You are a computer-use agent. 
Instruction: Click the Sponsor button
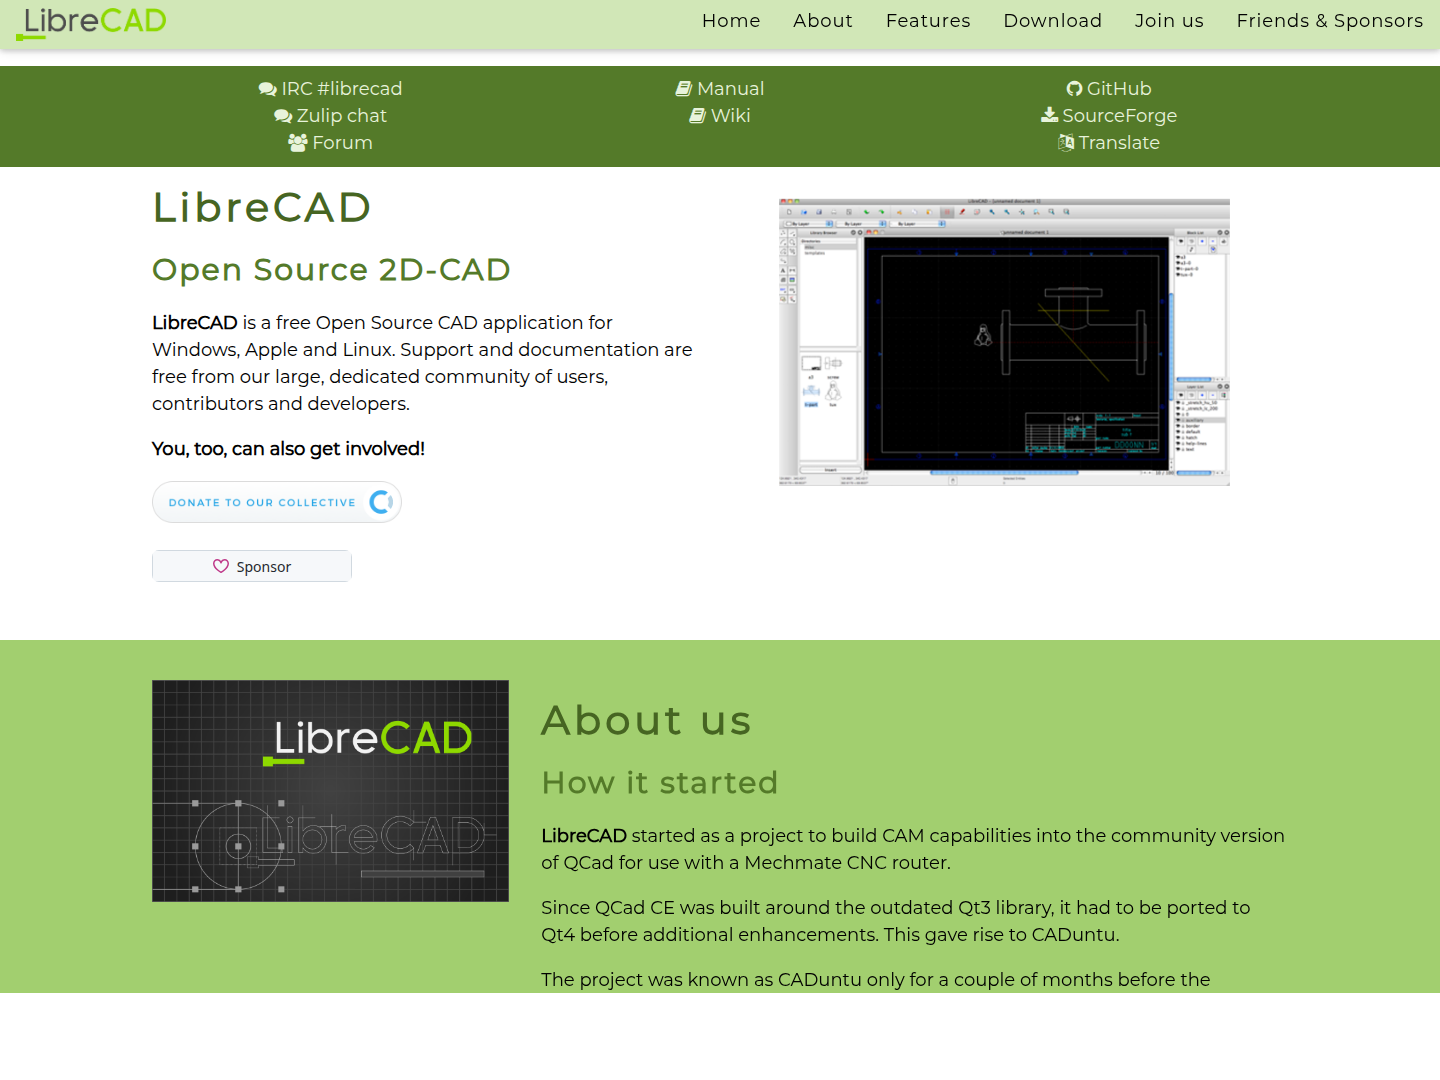252,566
